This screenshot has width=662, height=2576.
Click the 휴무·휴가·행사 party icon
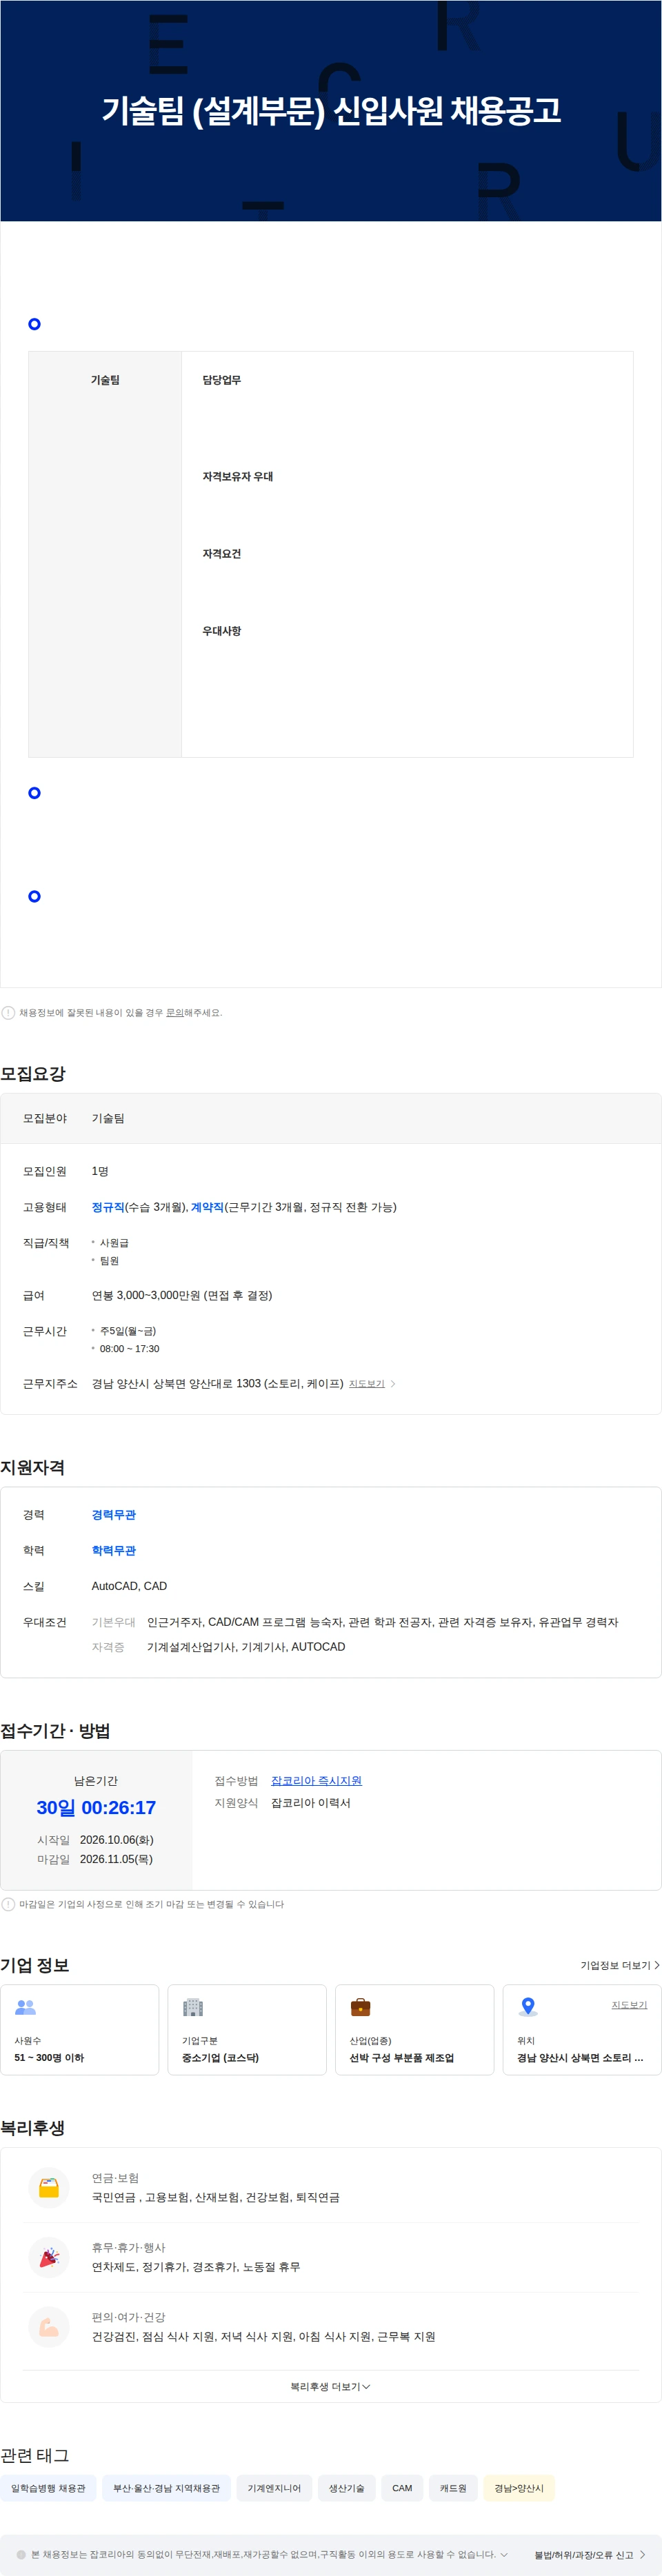(48, 2257)
